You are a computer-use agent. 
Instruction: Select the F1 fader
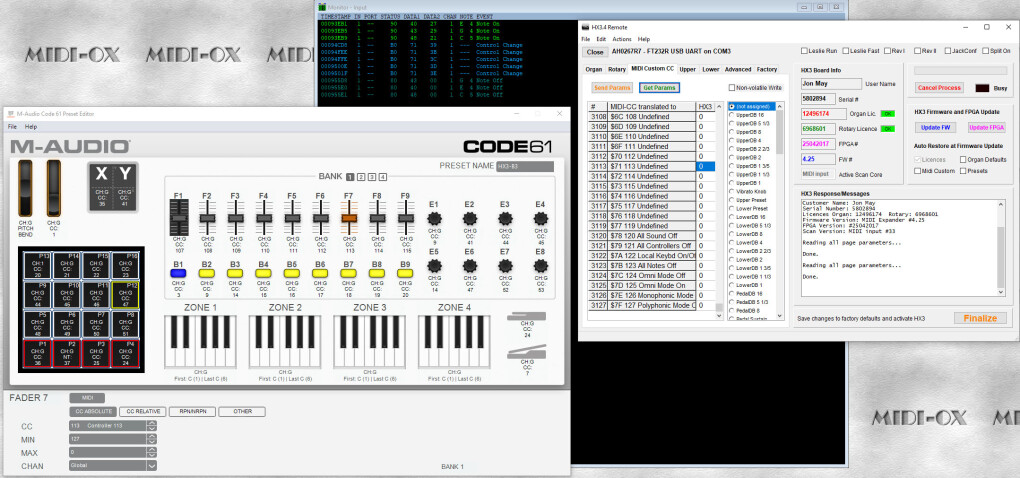[x=178, y=218]
